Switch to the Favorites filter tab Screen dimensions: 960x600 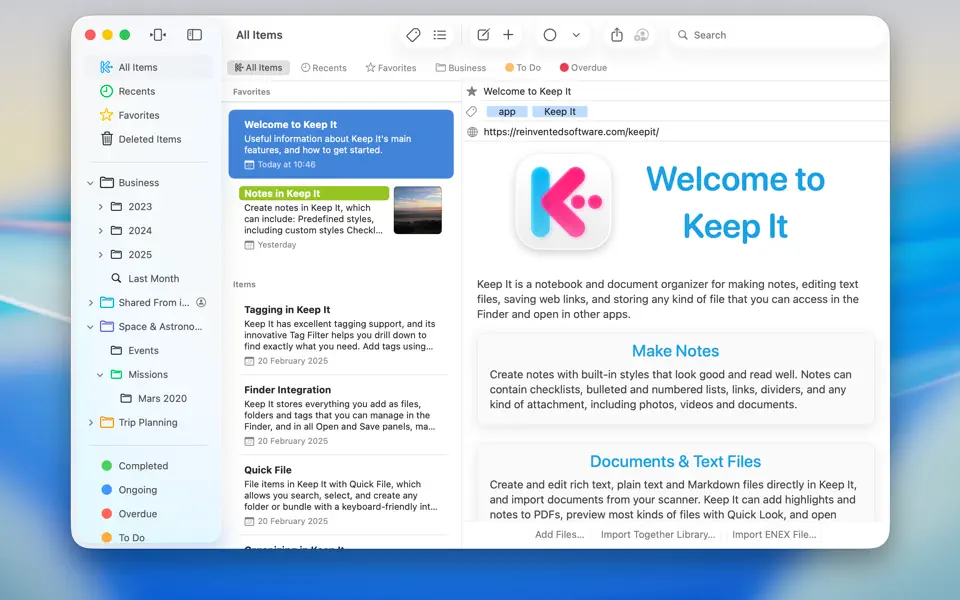pyautogui.click(x=389, y=67)
